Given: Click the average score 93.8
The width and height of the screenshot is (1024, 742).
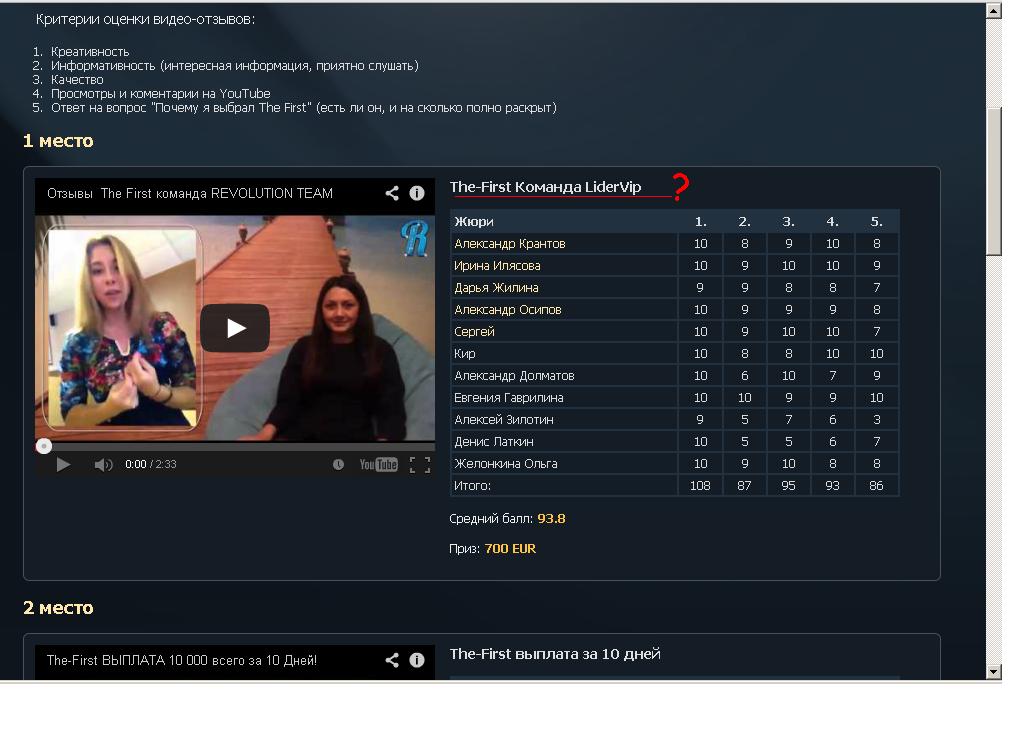Looking at the screenshot, I should coord(551,519).
